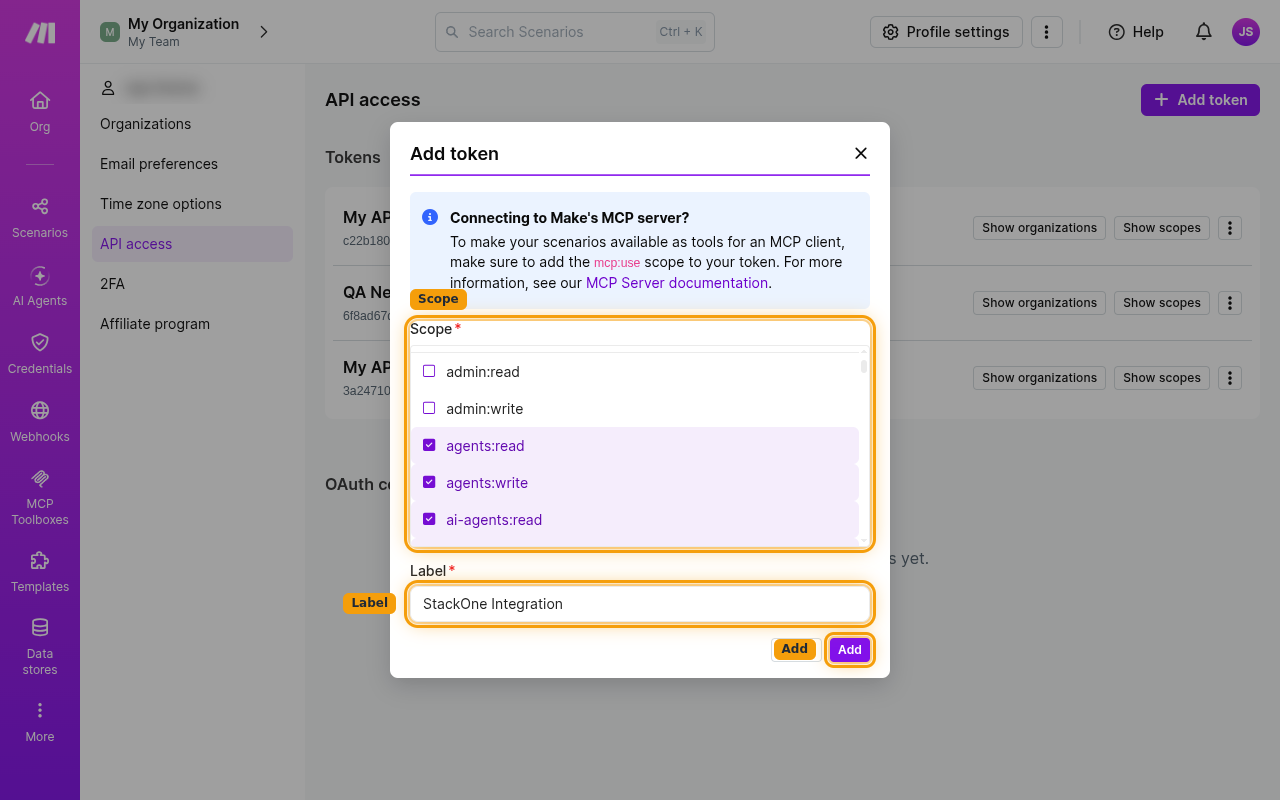
Task: Open the JS user avatar menu
Action: click(1246, 32)
